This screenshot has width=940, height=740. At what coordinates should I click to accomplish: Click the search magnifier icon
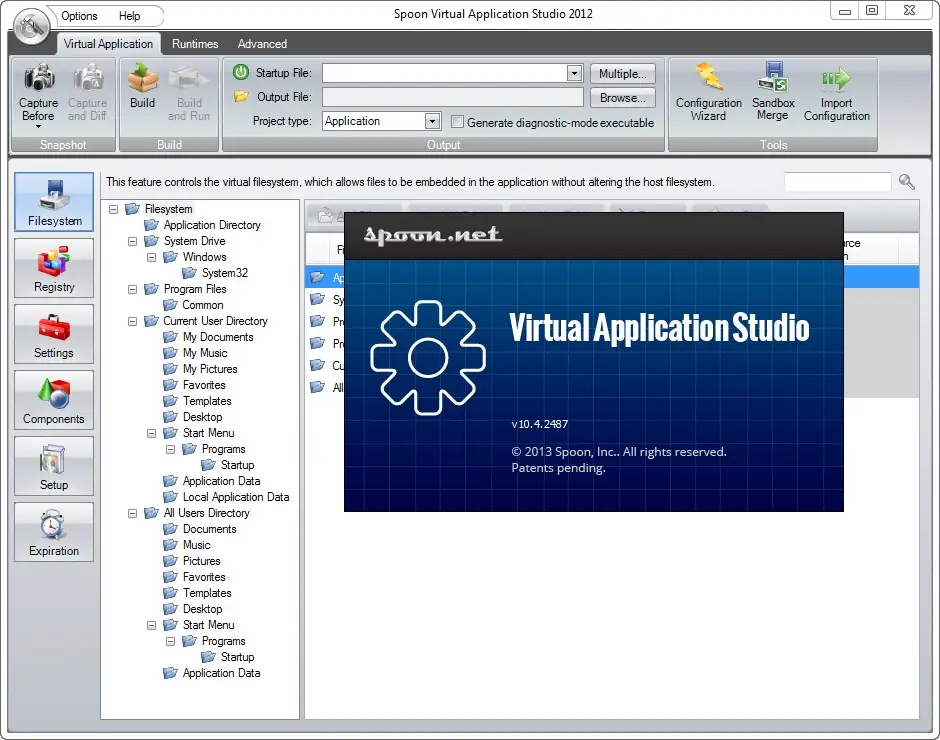(x=906, y=182)
